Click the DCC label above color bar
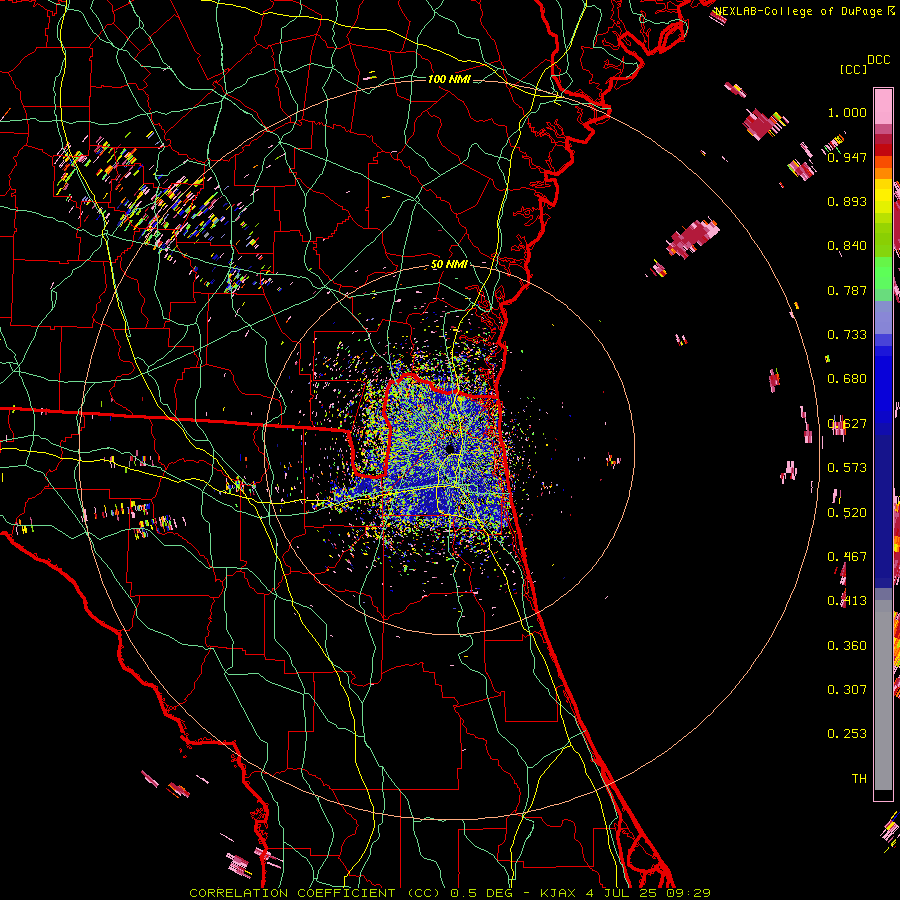This screenshot has width=900, height=900. click(878, 60)
